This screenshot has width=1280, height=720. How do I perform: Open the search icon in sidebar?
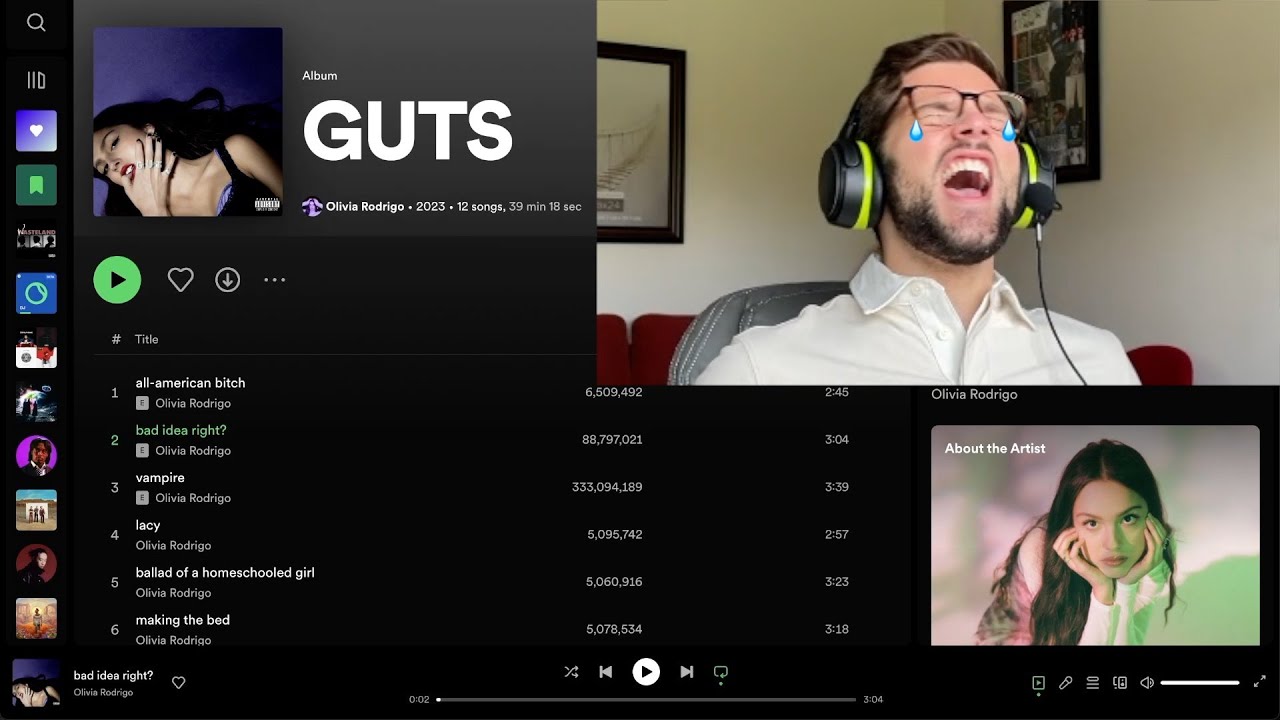pyautogui.click(x=36, y=22)
